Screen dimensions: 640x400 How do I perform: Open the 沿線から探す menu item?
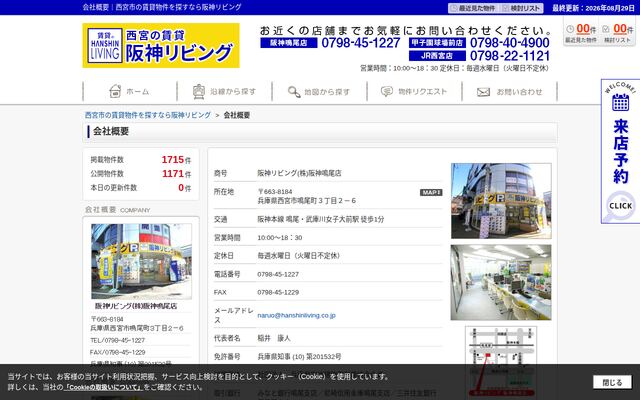[224, 91]
